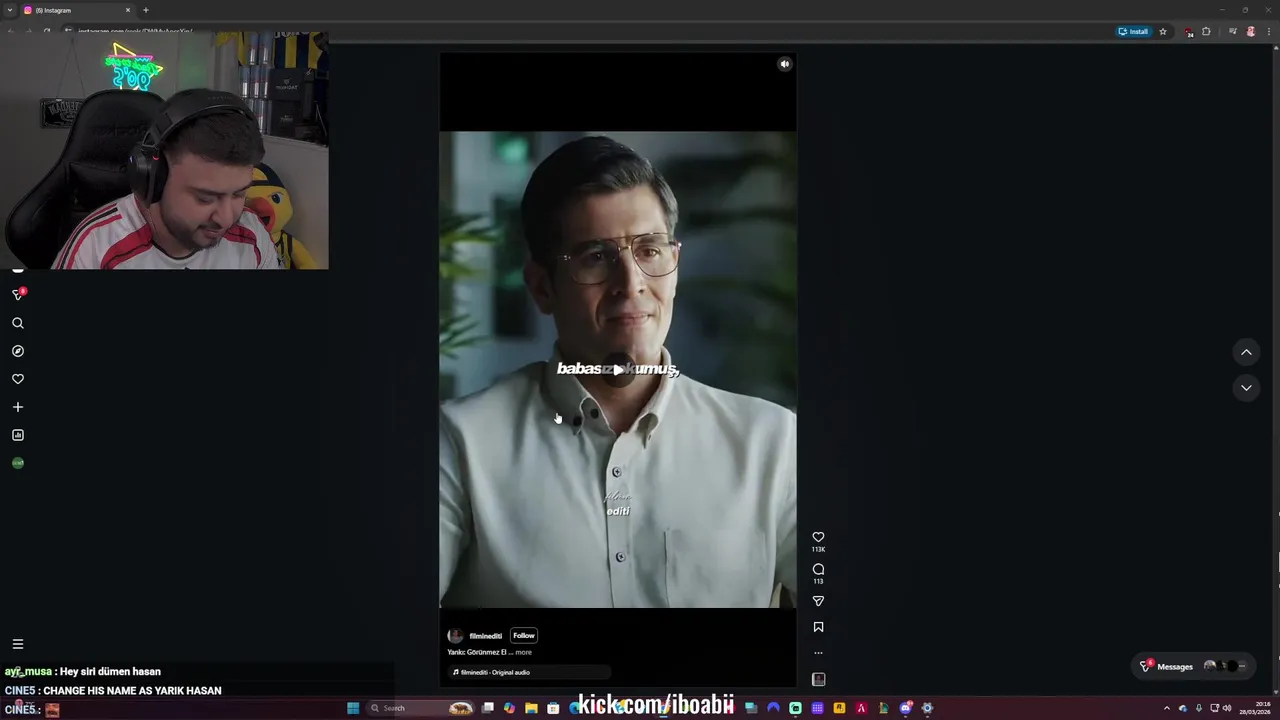This screenshot has height=720, width=1280.
Task: Open filminediti profile picture
Action: tap(455, 636)
